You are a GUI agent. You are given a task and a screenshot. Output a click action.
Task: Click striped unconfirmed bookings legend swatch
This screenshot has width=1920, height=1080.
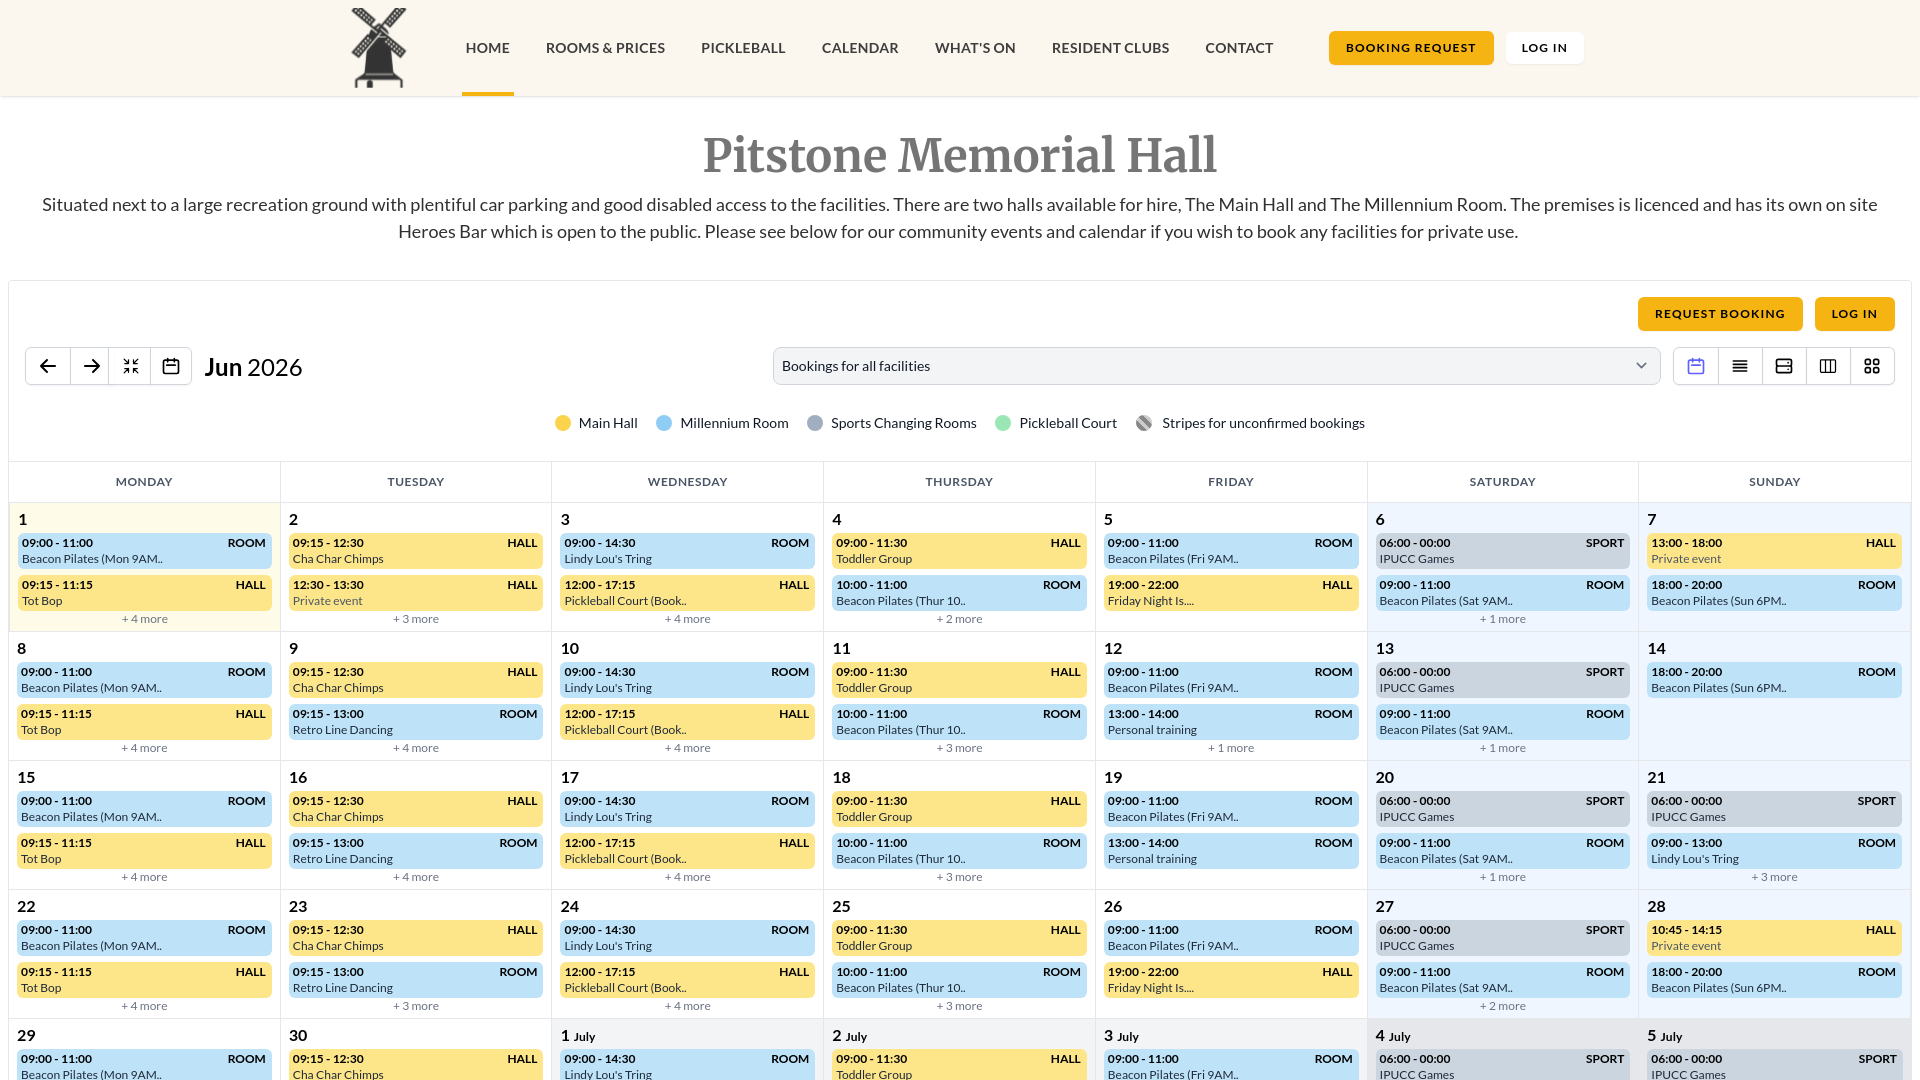[1144, 423]
